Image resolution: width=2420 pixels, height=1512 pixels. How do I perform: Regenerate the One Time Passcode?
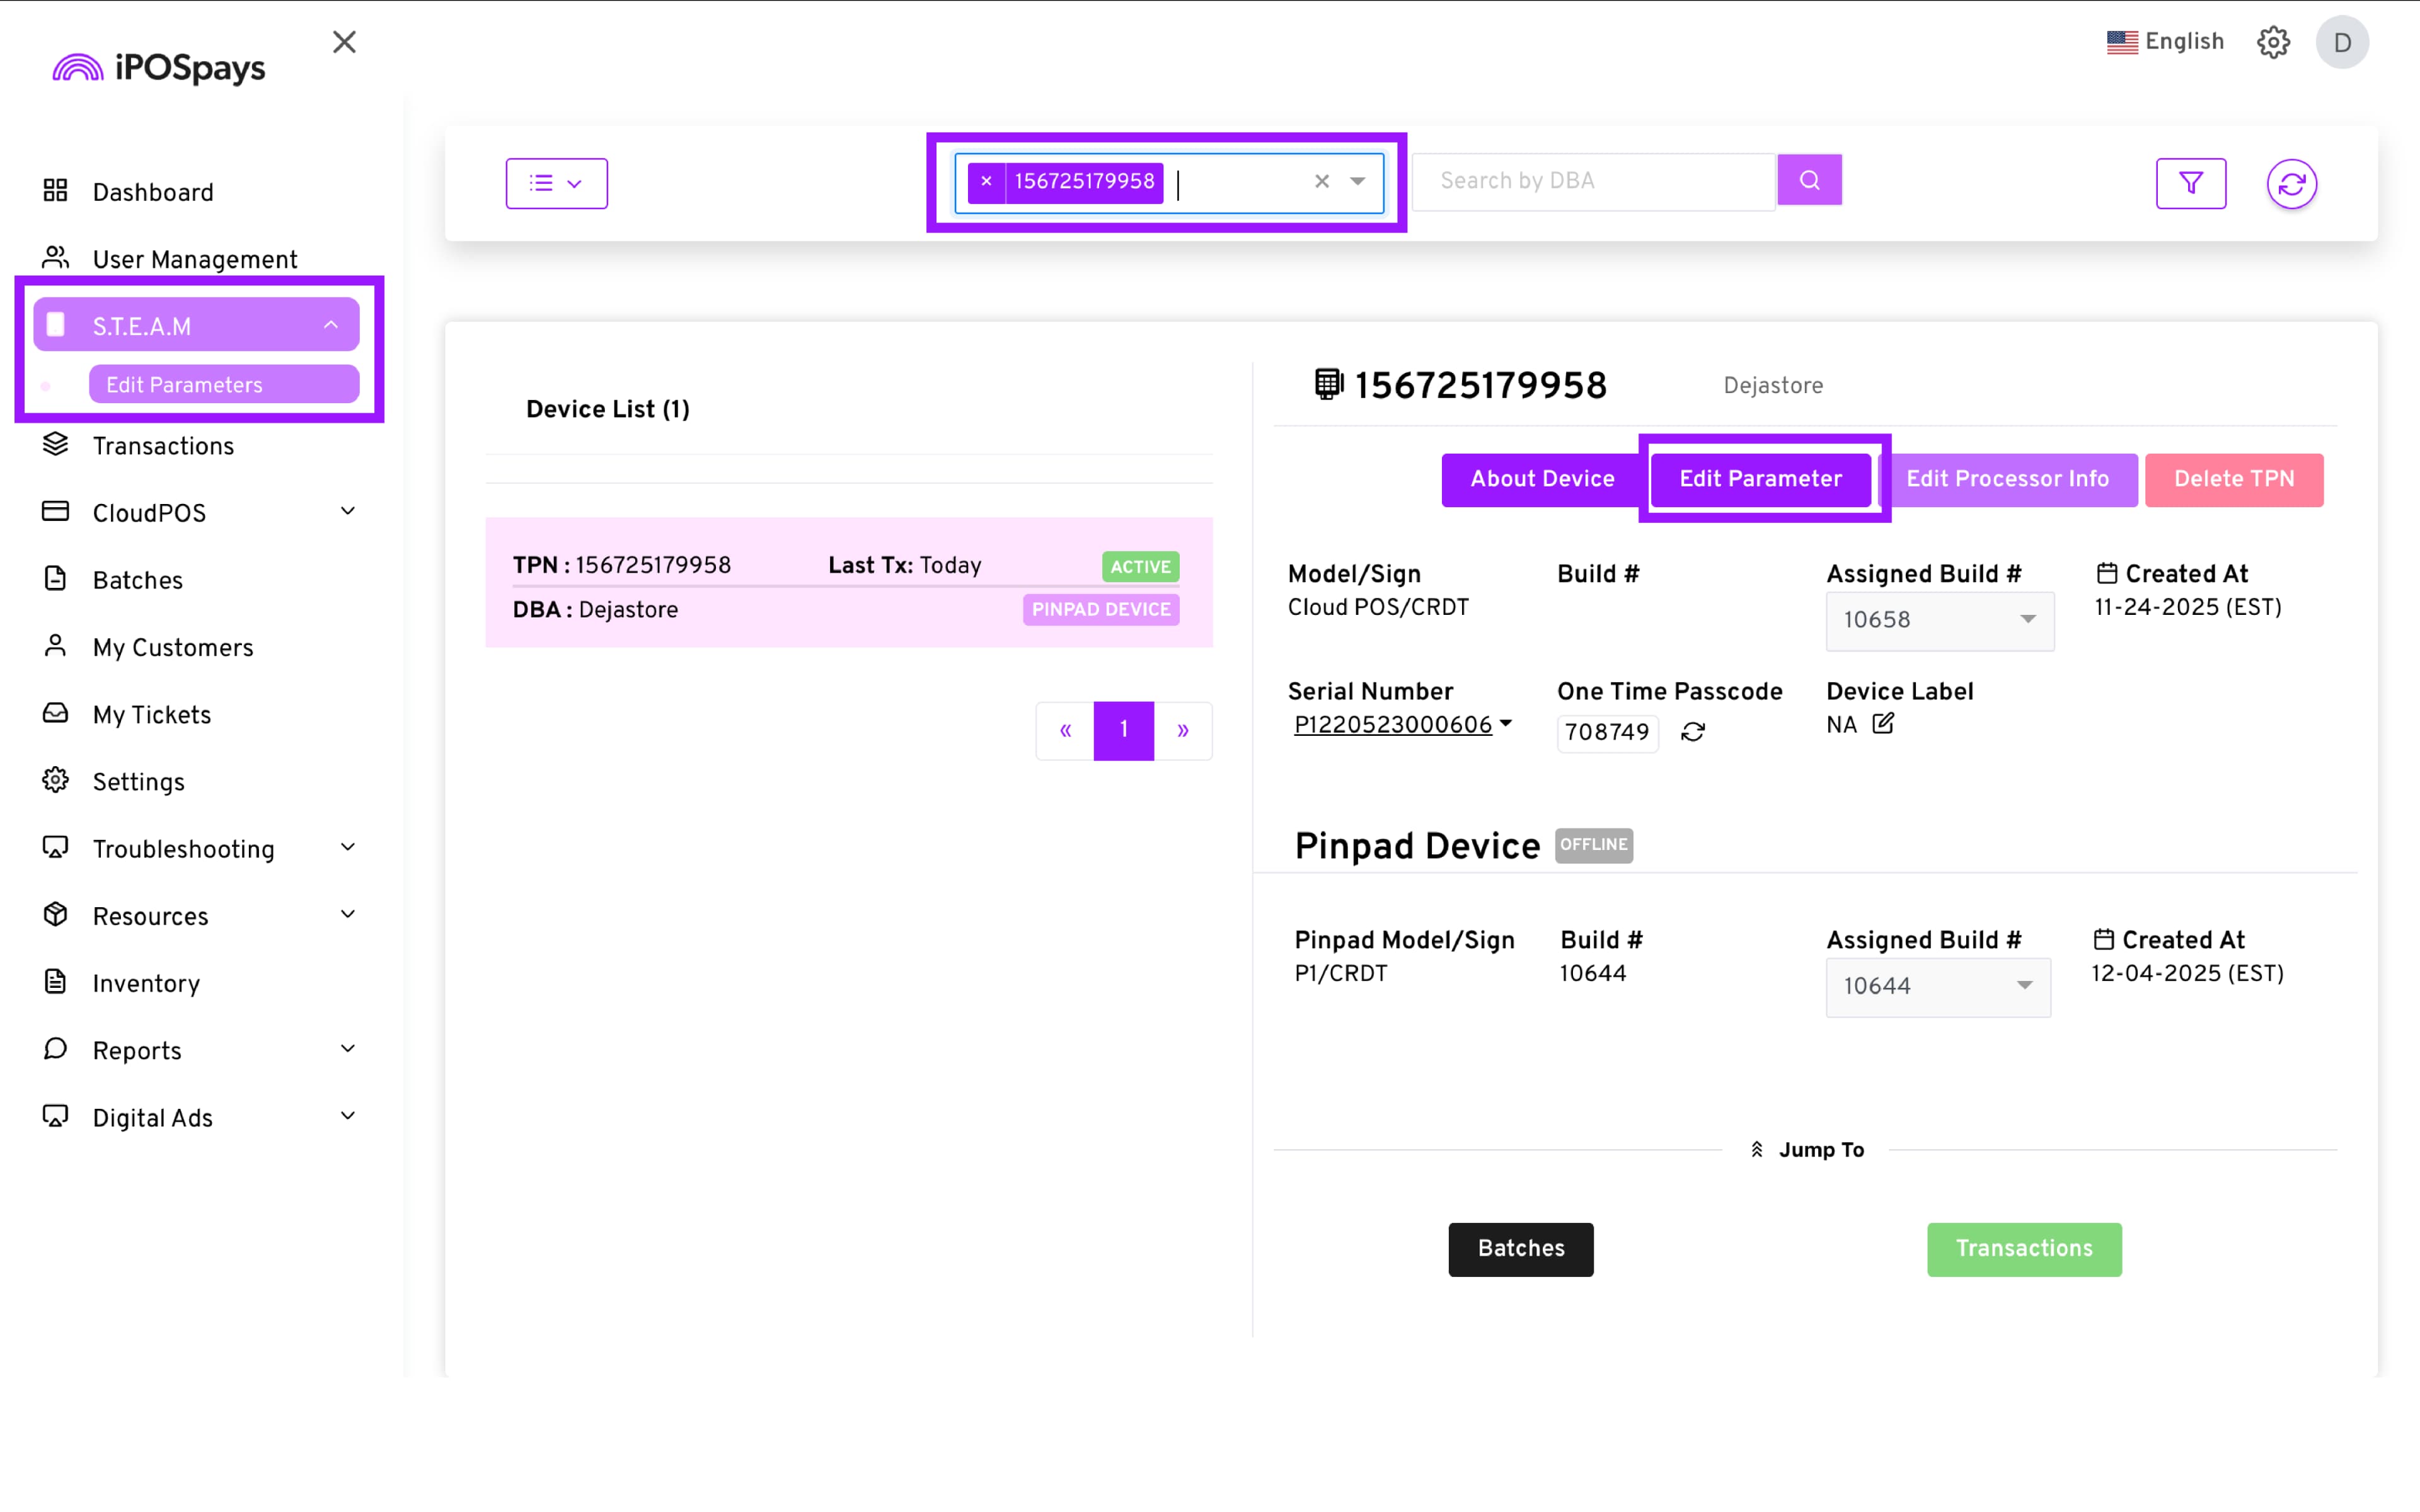(x=1692, y=732)
